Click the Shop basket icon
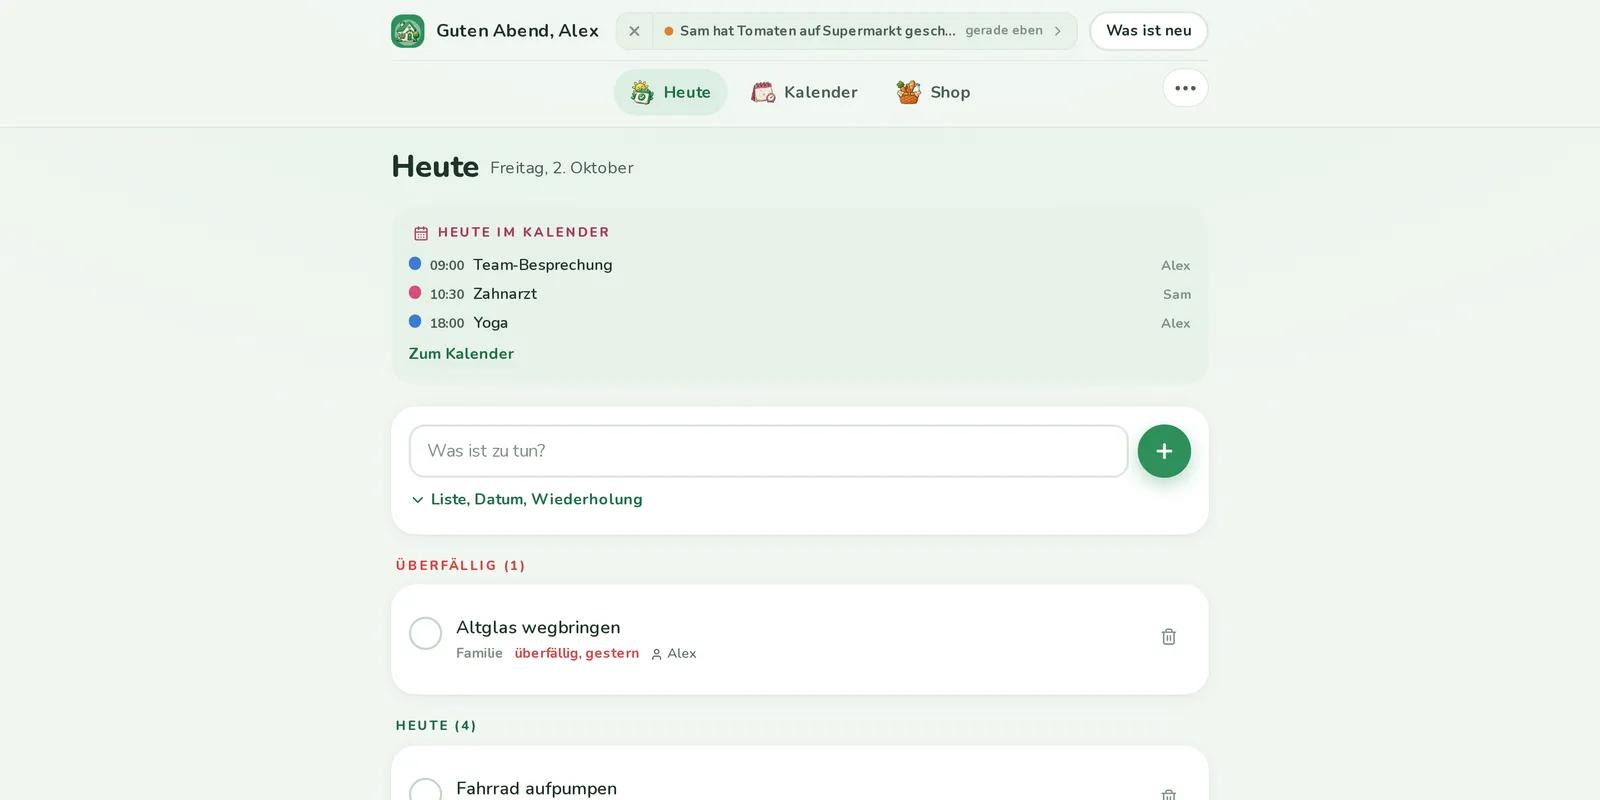Viewport: 1600px width, 800px height. click(908, 92)
